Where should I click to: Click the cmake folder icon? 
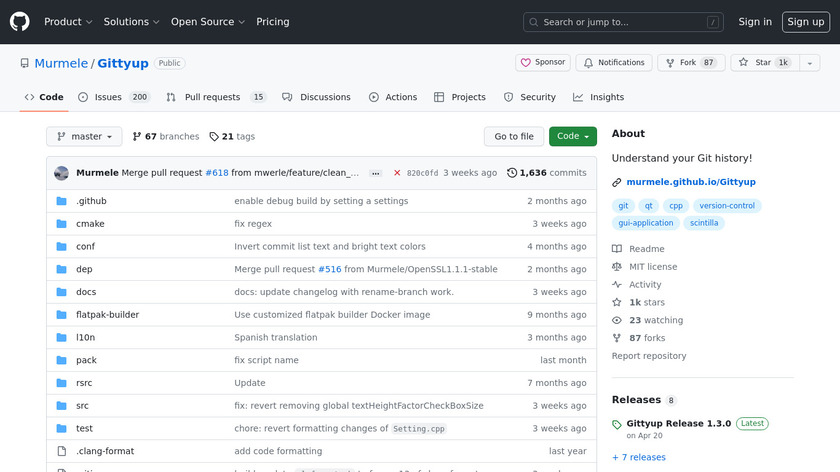coord(62,223)
